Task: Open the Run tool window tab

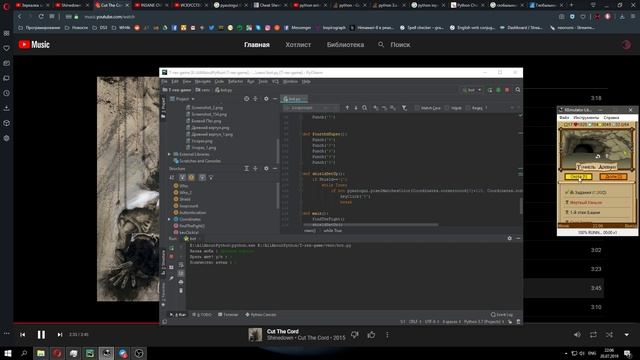Action: (x=178, y=315)
